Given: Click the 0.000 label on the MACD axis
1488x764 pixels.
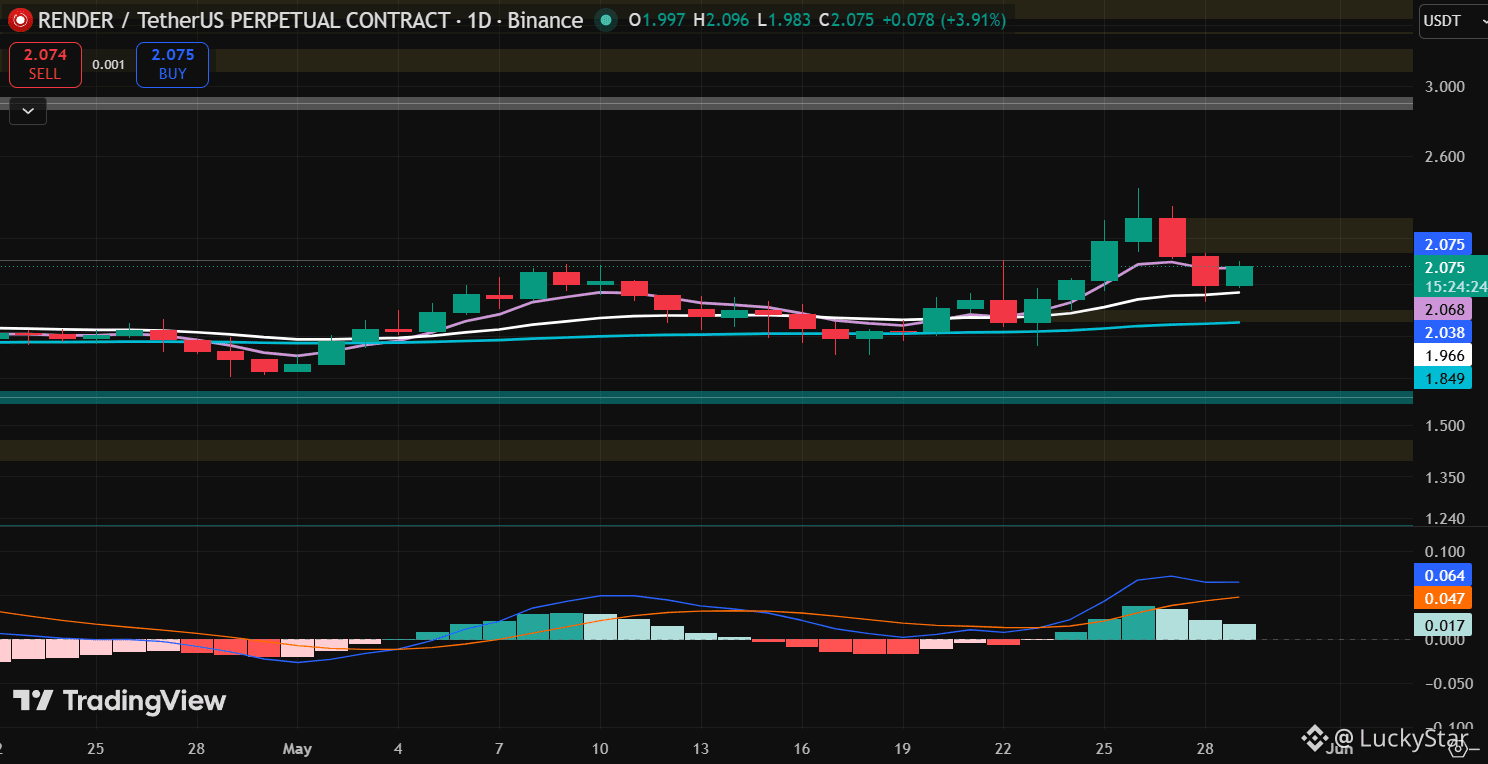Looking at the screenshot, I should [x=1444, y=640].
